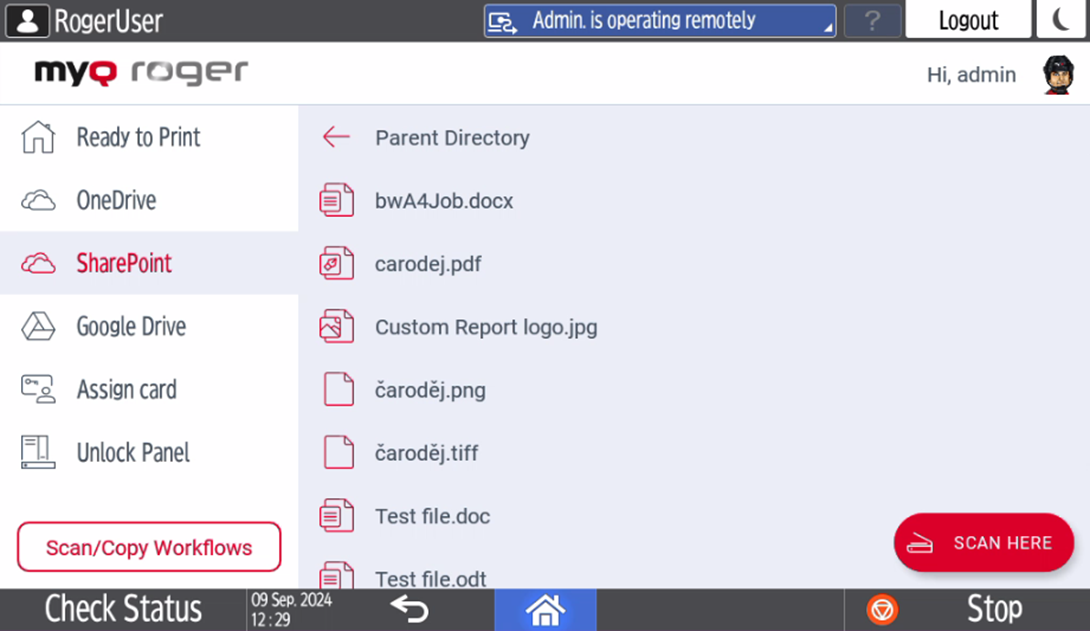Click the Scan/Copy Workflows button
This screenshot has width=1090, height=631.
click(149, 548)
